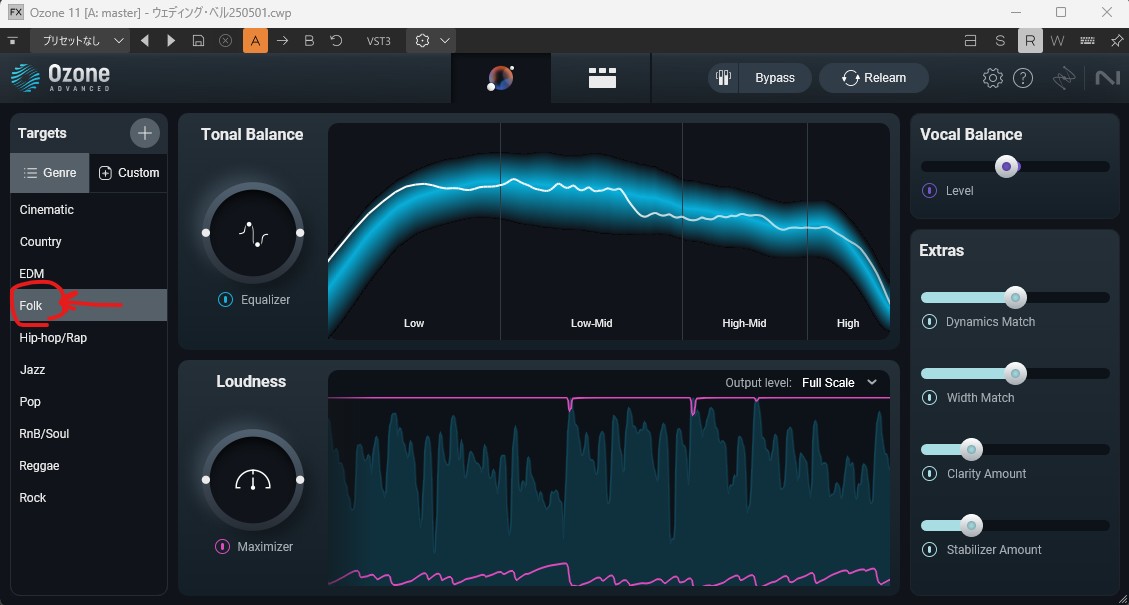Toggle the S button in host toolbar
This screenshot has height=605, width=1129.
click(1000, 41)
